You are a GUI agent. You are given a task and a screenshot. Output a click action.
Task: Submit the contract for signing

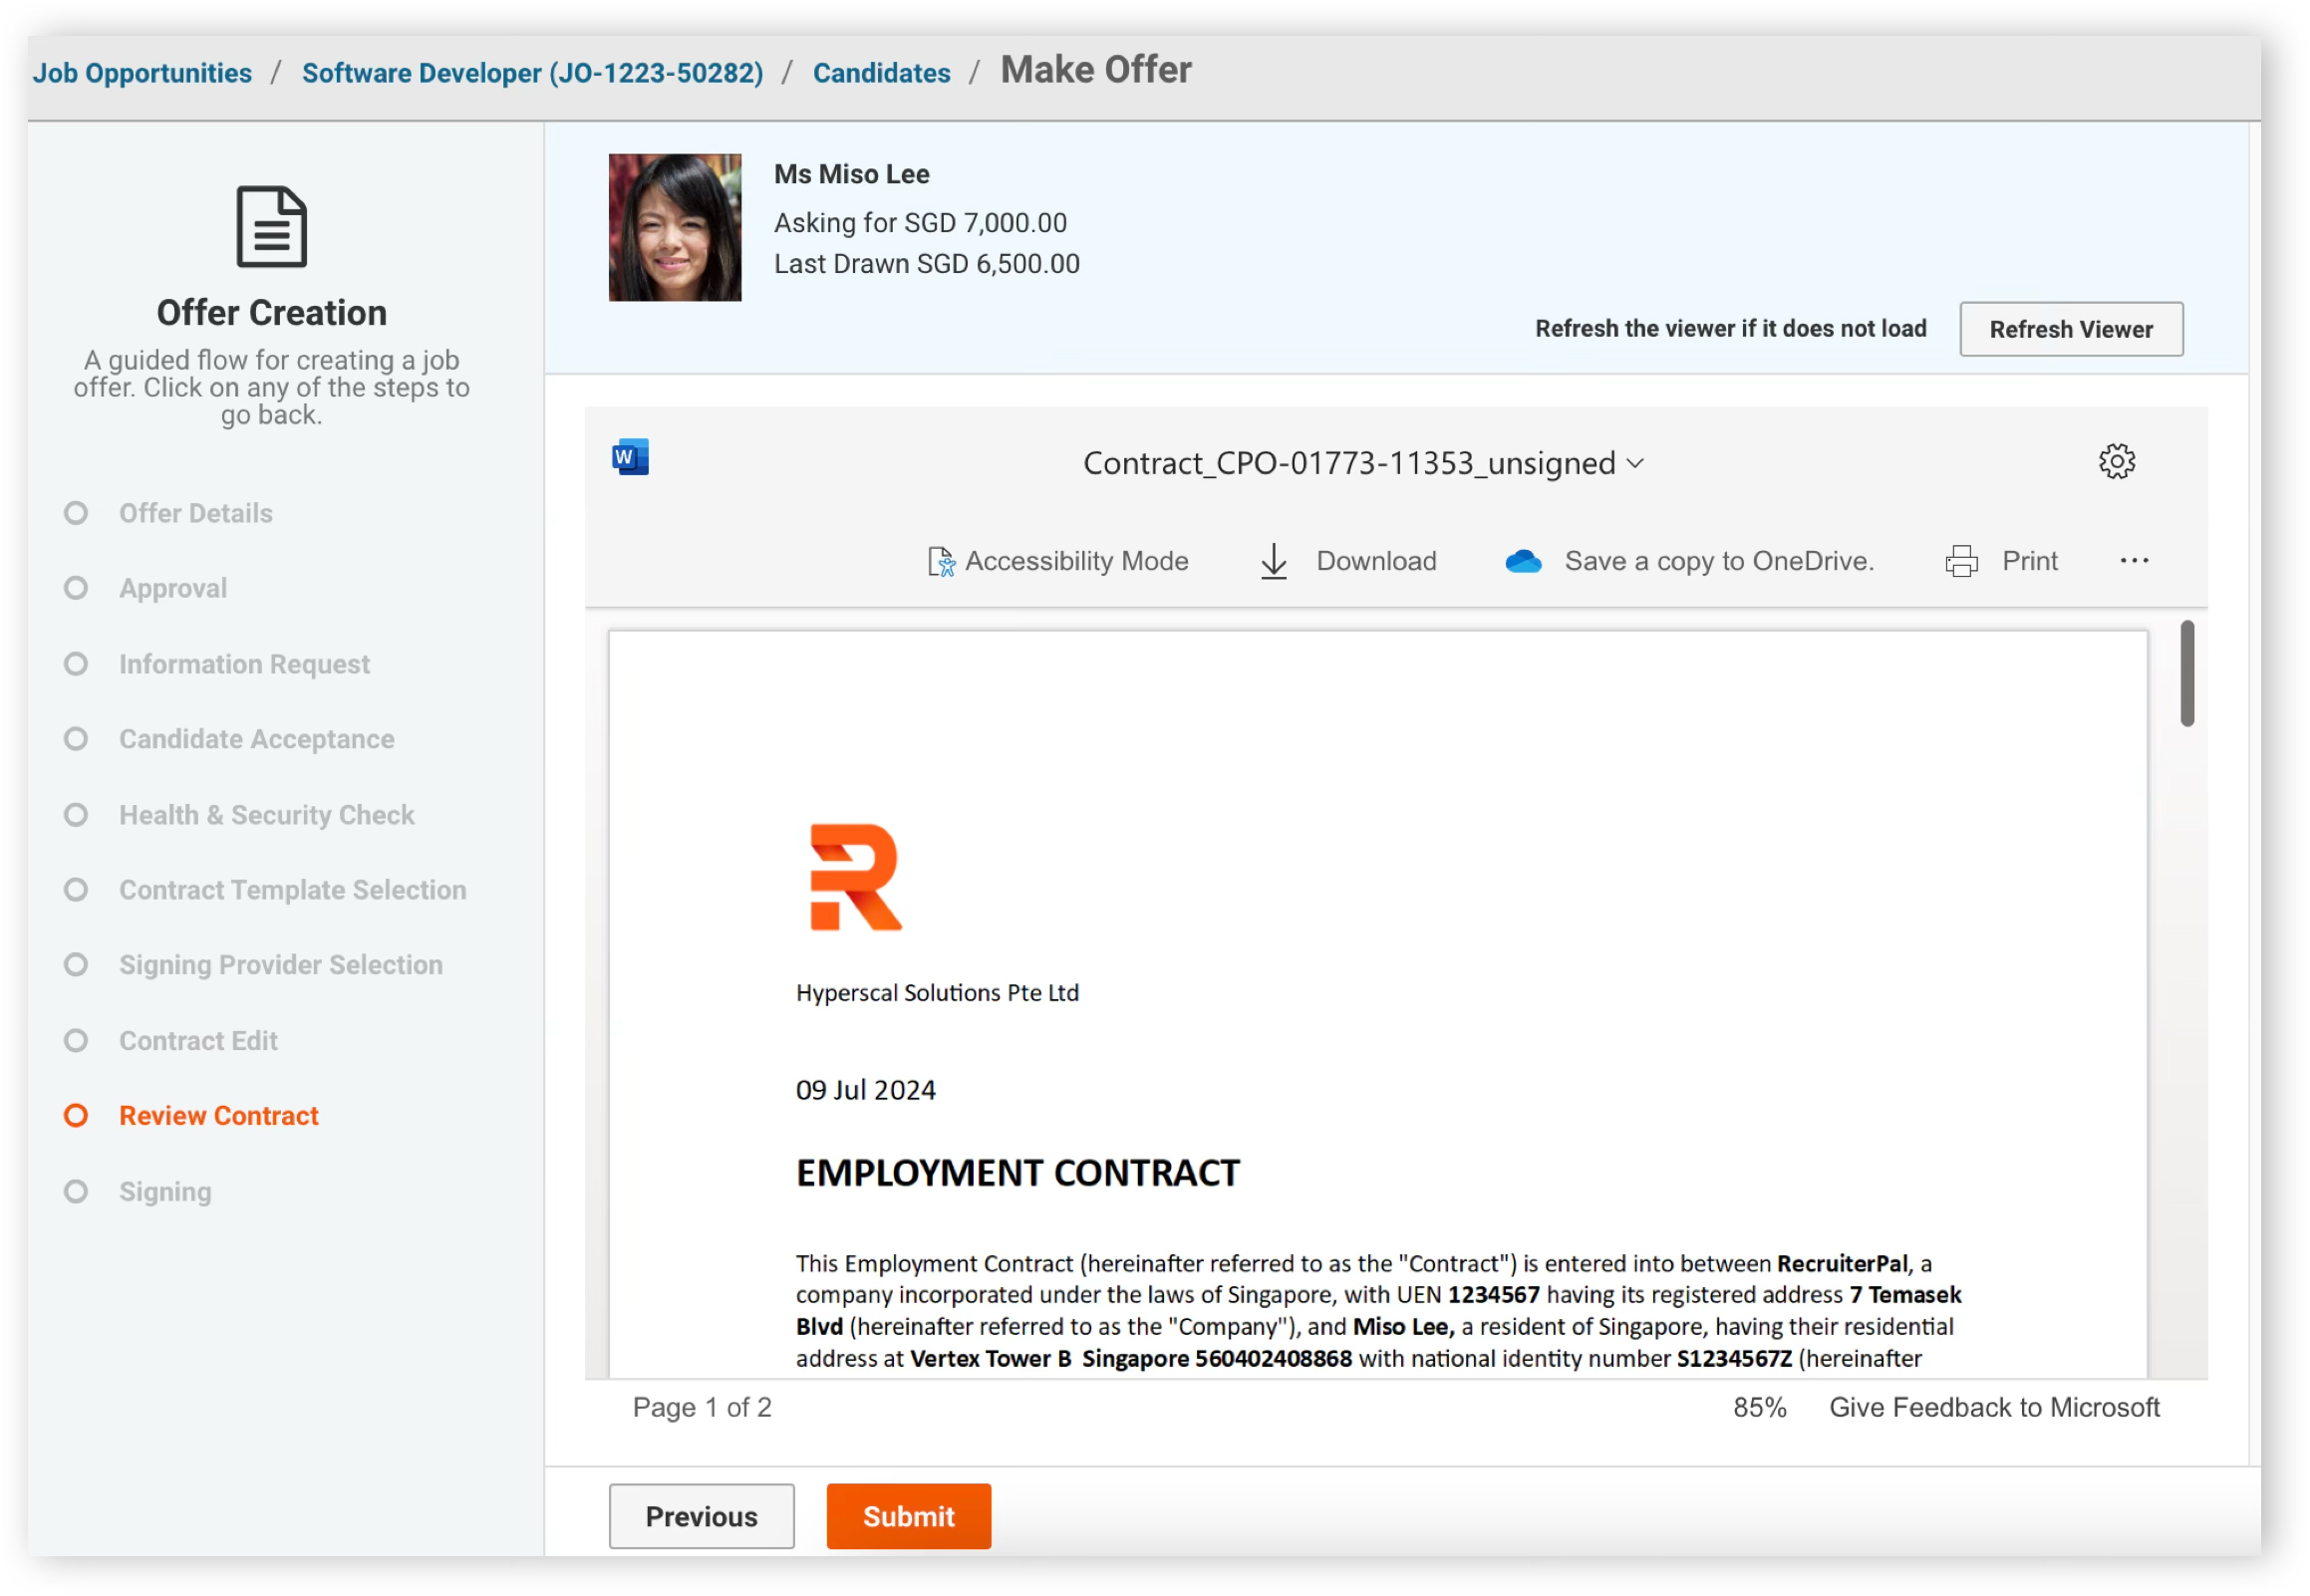[x=908, y=1517]
